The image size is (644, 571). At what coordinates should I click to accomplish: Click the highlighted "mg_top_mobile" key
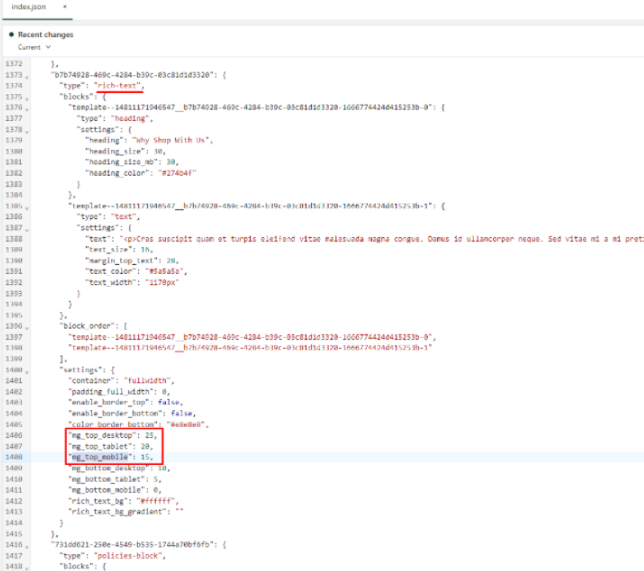pyautogui.click(x=100, y=457)
